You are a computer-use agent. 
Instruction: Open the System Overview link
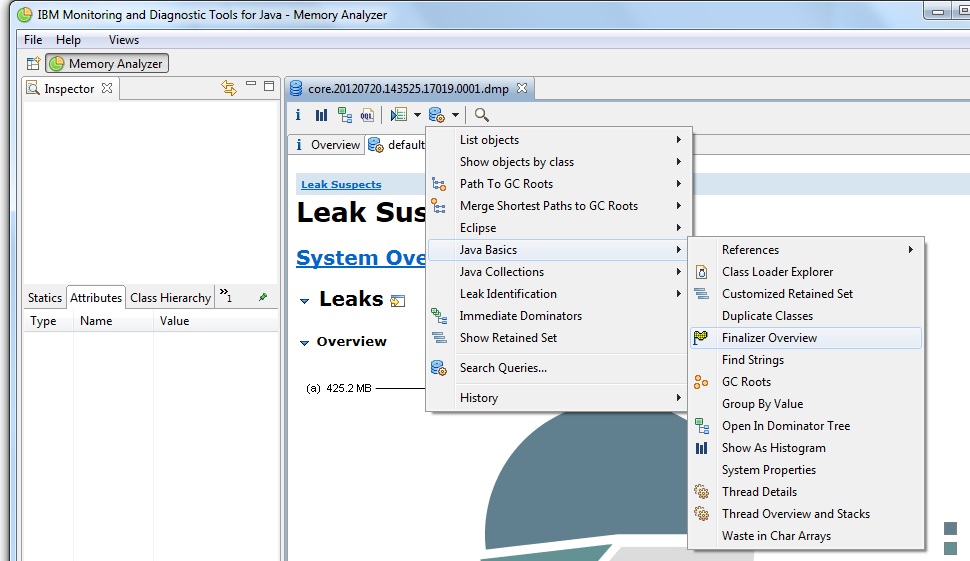[x=361, y=257]
